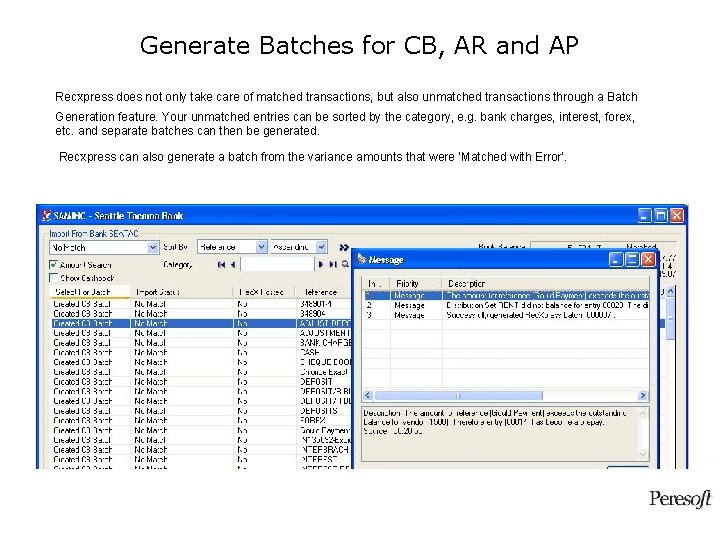Click the Reference column header

tap(323, 292)
